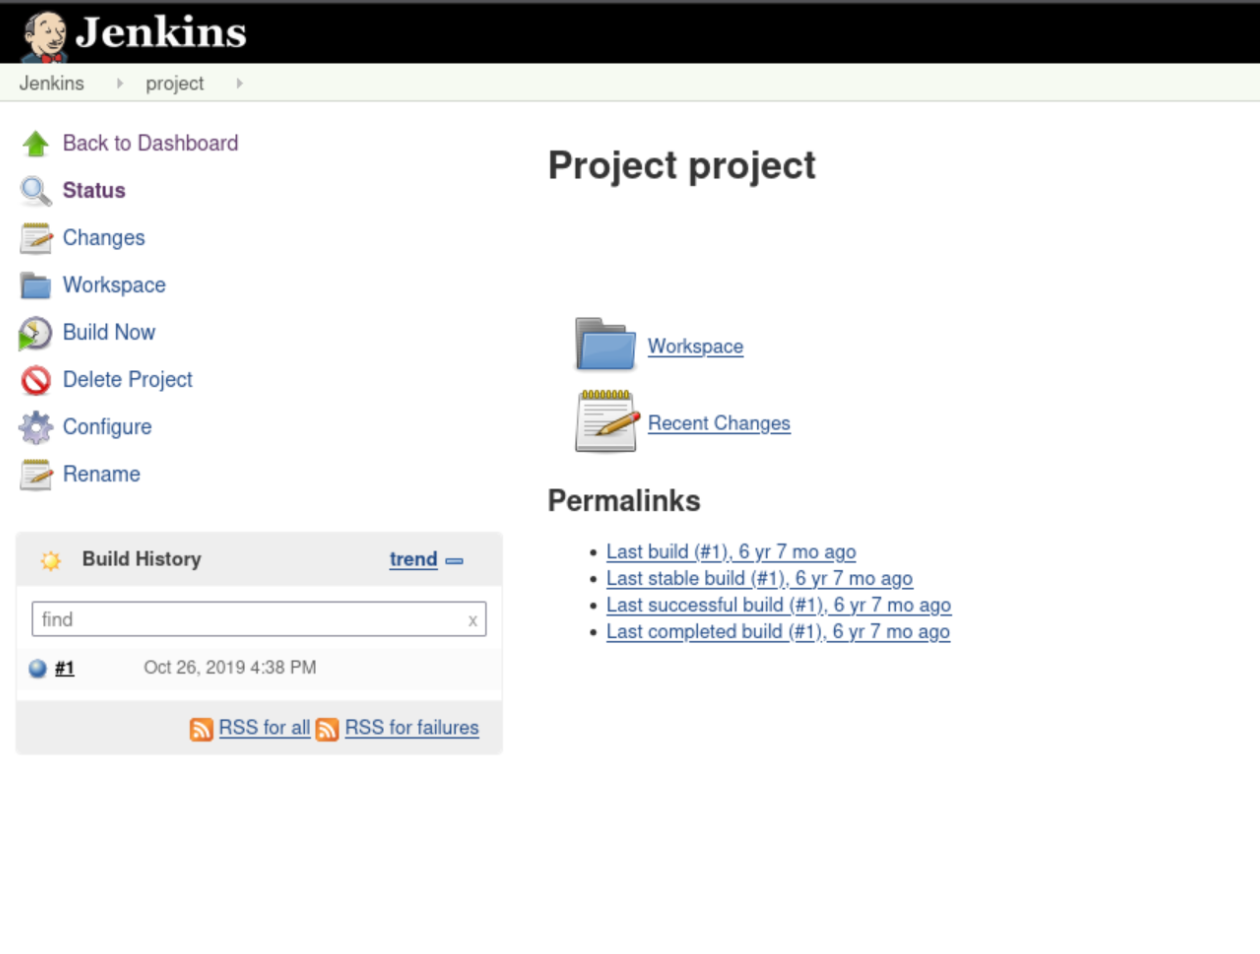Click the RSS feed icon beside RSS for all
The height and width of the screenshot is (954, 1260).
(x=201, y=729)
